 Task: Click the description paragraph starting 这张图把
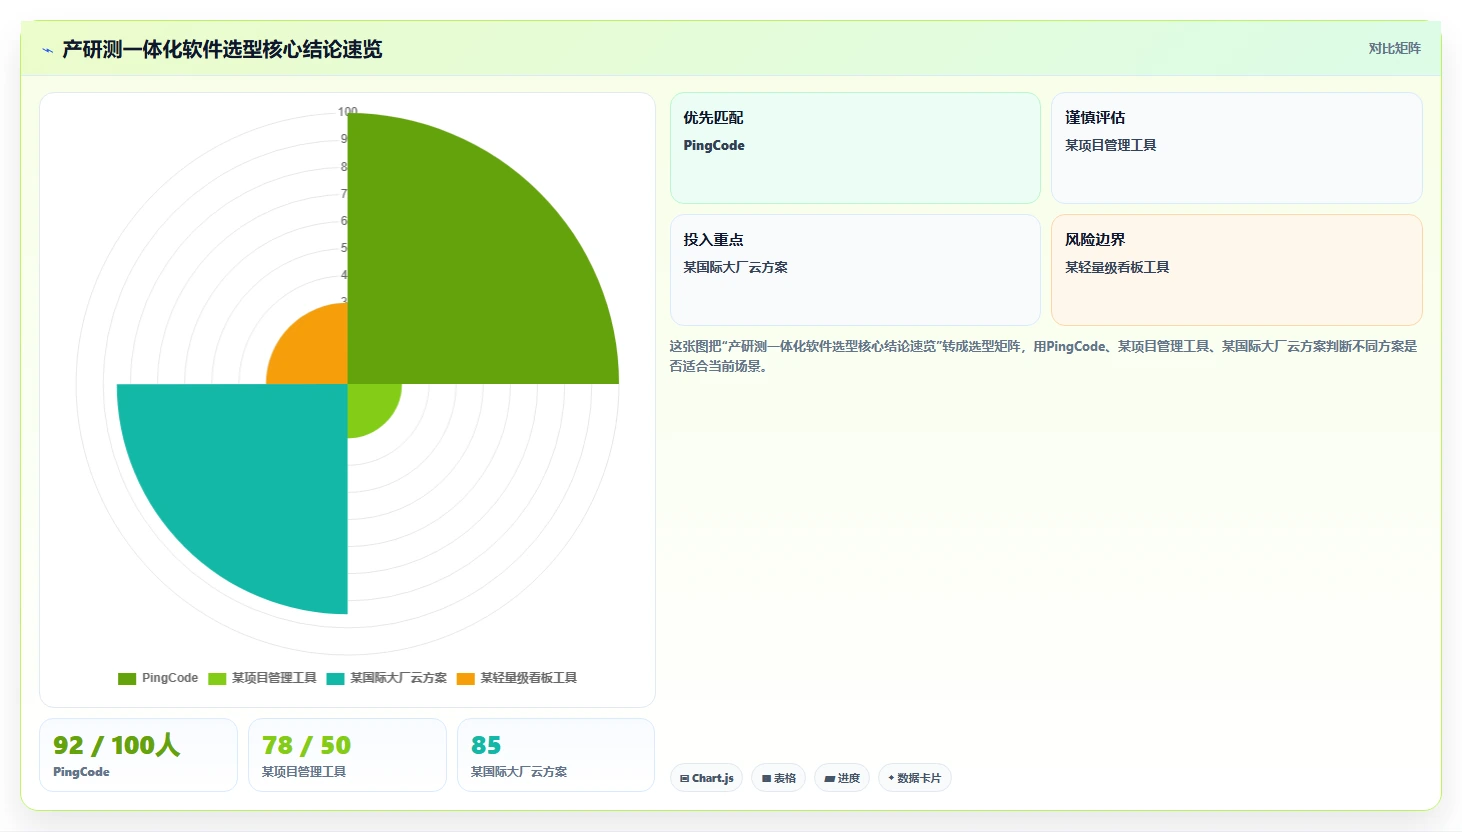(1044, 356)
